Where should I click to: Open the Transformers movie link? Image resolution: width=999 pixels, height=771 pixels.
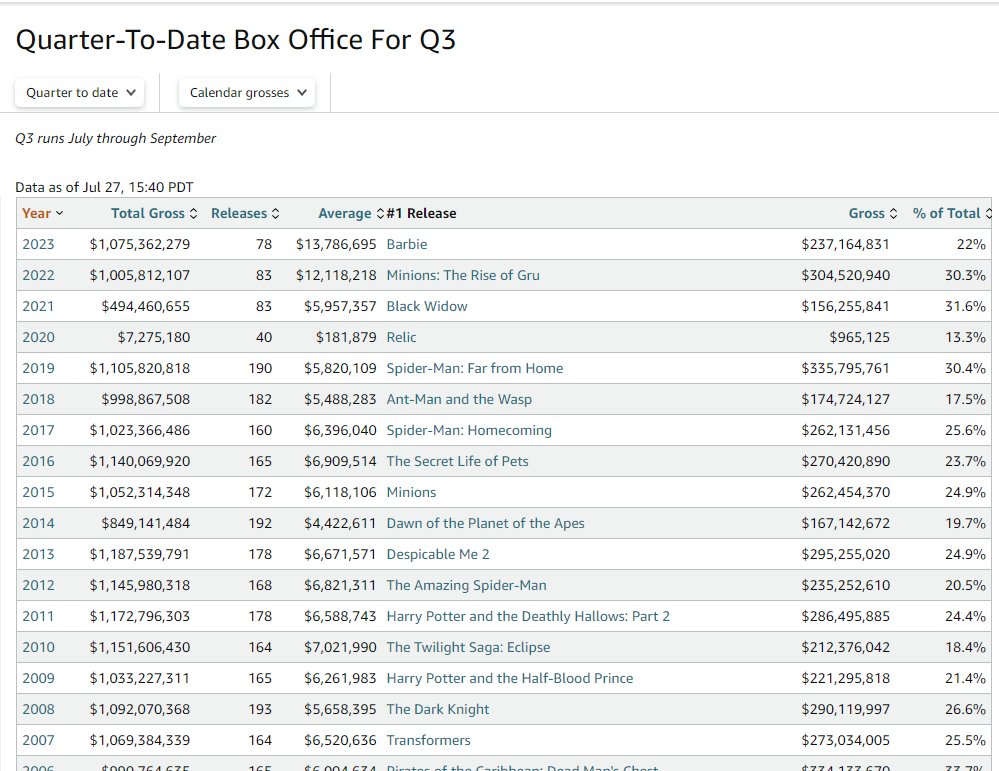pos(428,740)
